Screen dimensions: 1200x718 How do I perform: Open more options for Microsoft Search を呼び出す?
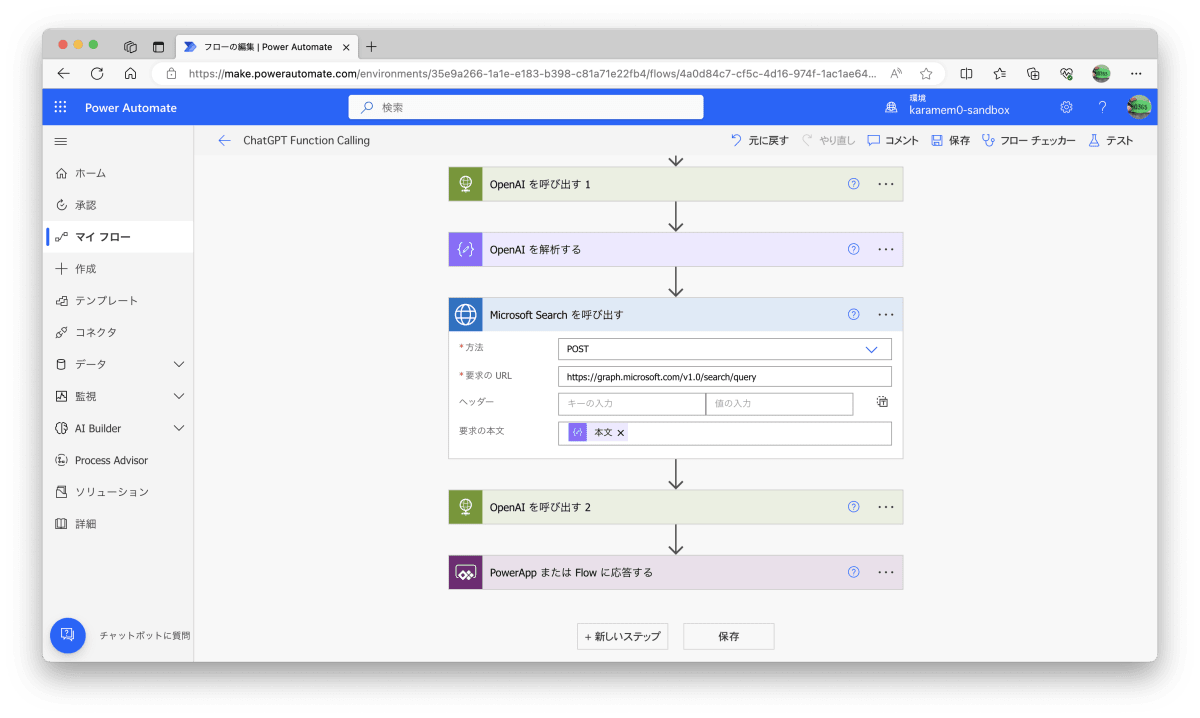point(885,314)
